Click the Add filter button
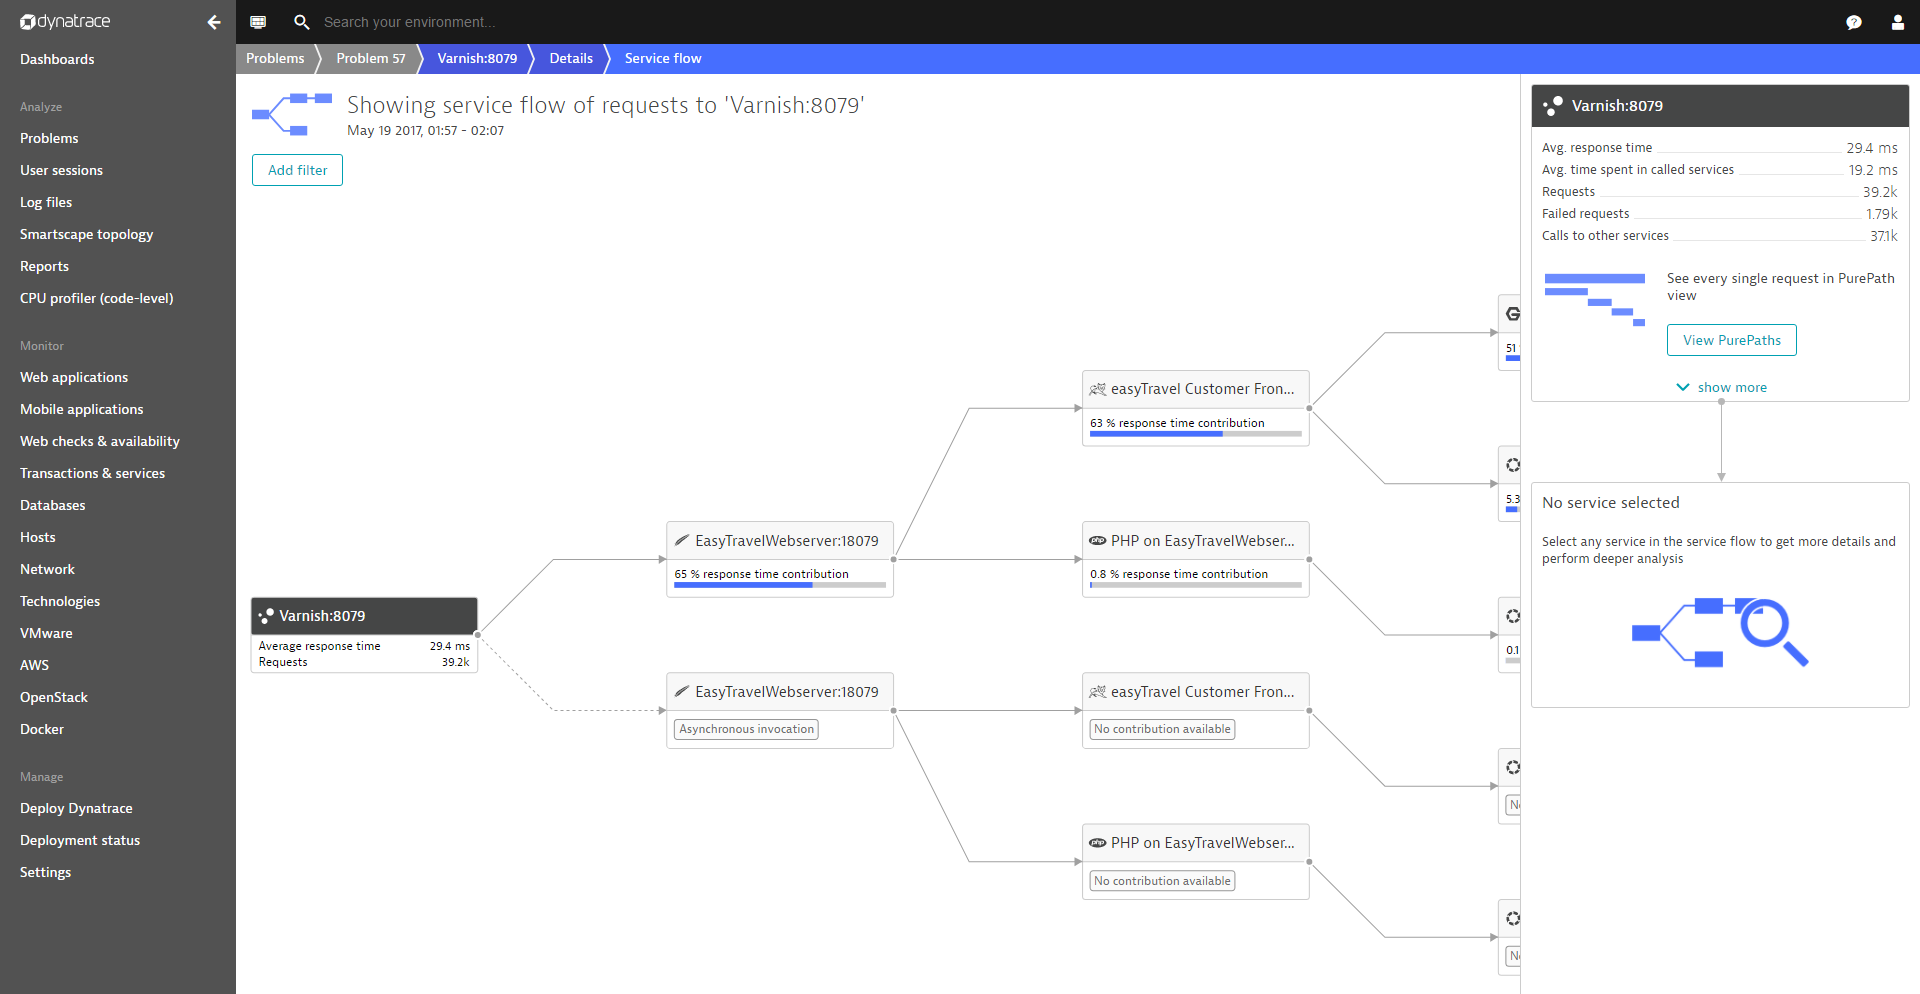The width and height of the screenshot is (1920, 994). 297,170
